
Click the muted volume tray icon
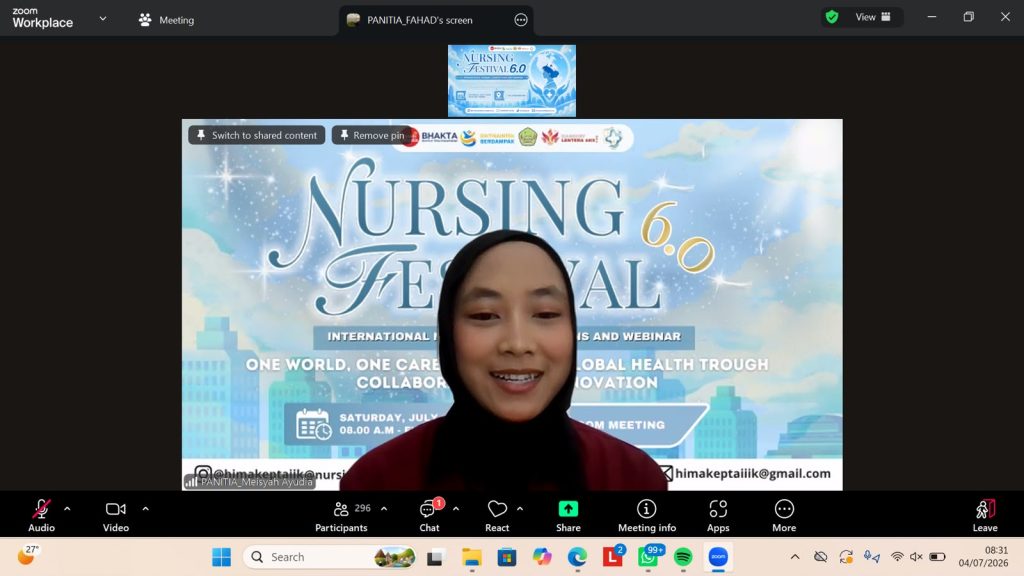916,557
